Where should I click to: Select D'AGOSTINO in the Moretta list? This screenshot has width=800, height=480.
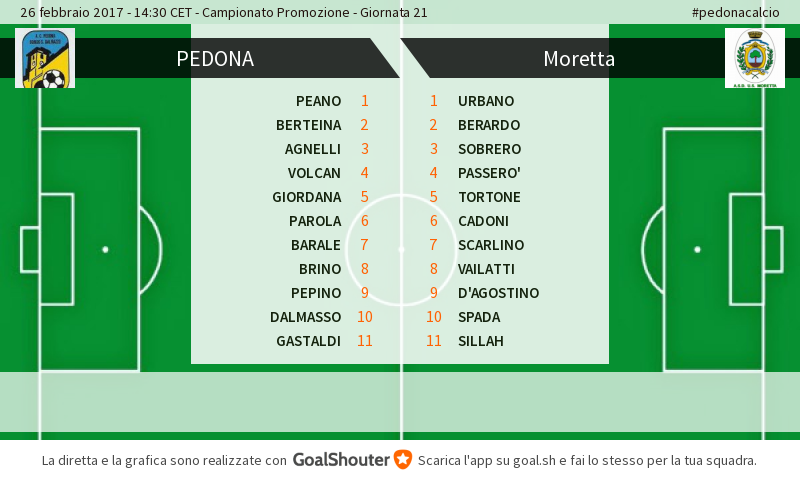[498, 293]
